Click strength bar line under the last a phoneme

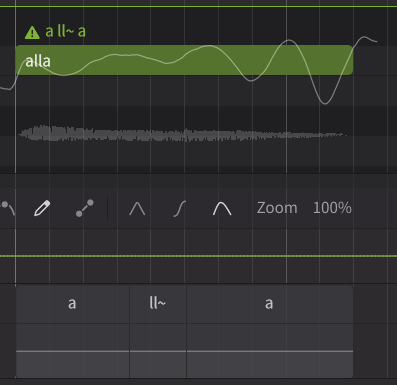tap(270, 351)
